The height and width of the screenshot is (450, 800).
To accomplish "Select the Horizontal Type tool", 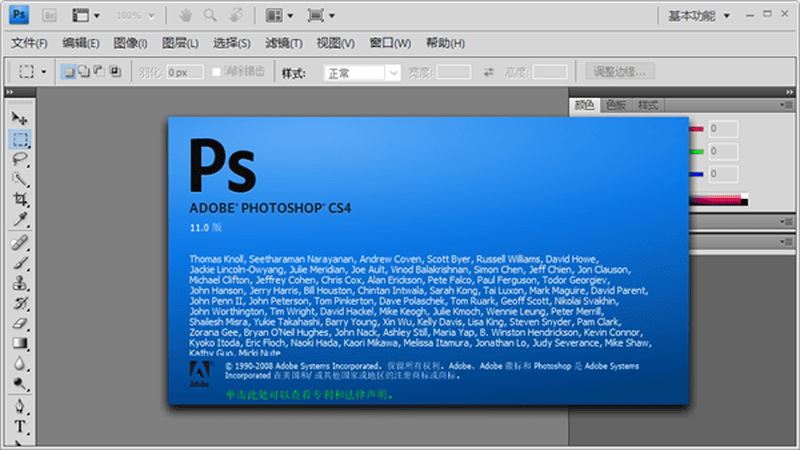I will 20,428.
